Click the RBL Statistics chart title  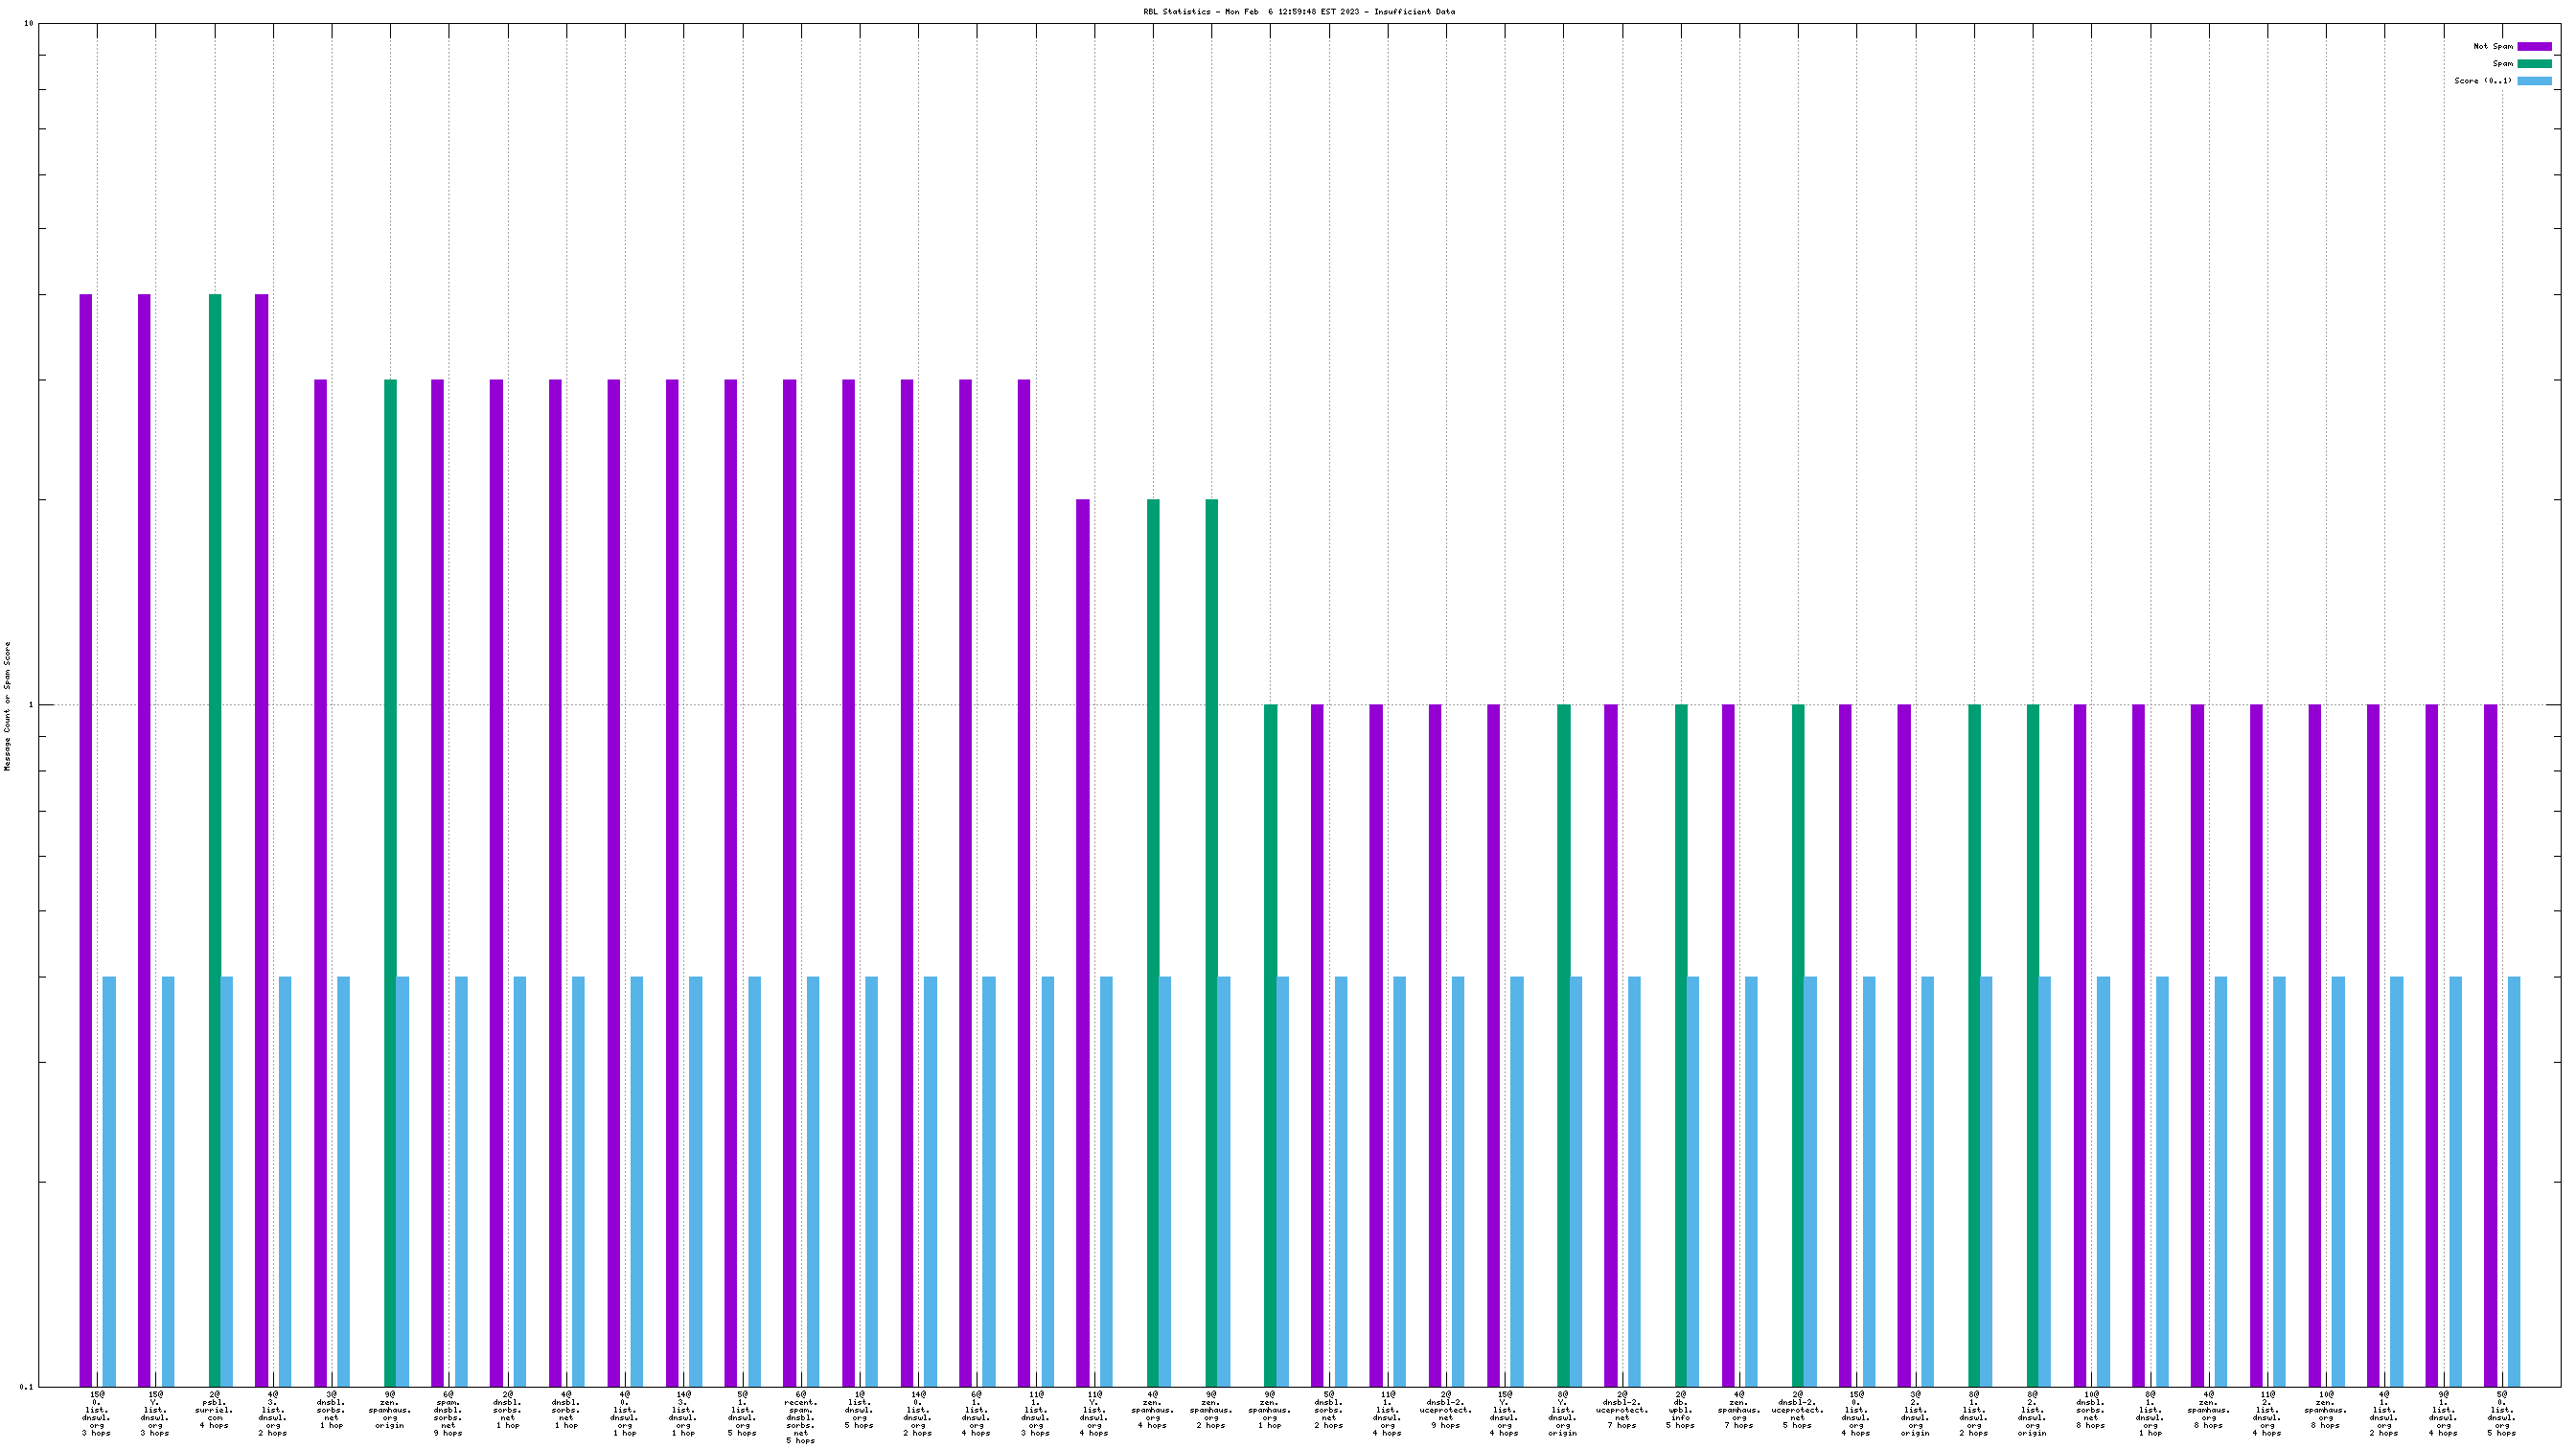[1299, 12]
